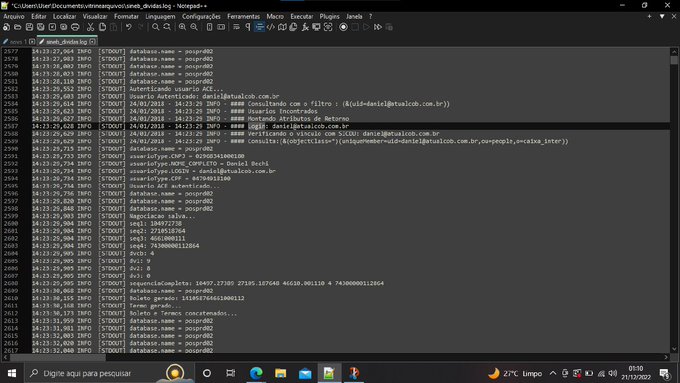
Task: Redo the last undone action
Action: click(140, 27)
